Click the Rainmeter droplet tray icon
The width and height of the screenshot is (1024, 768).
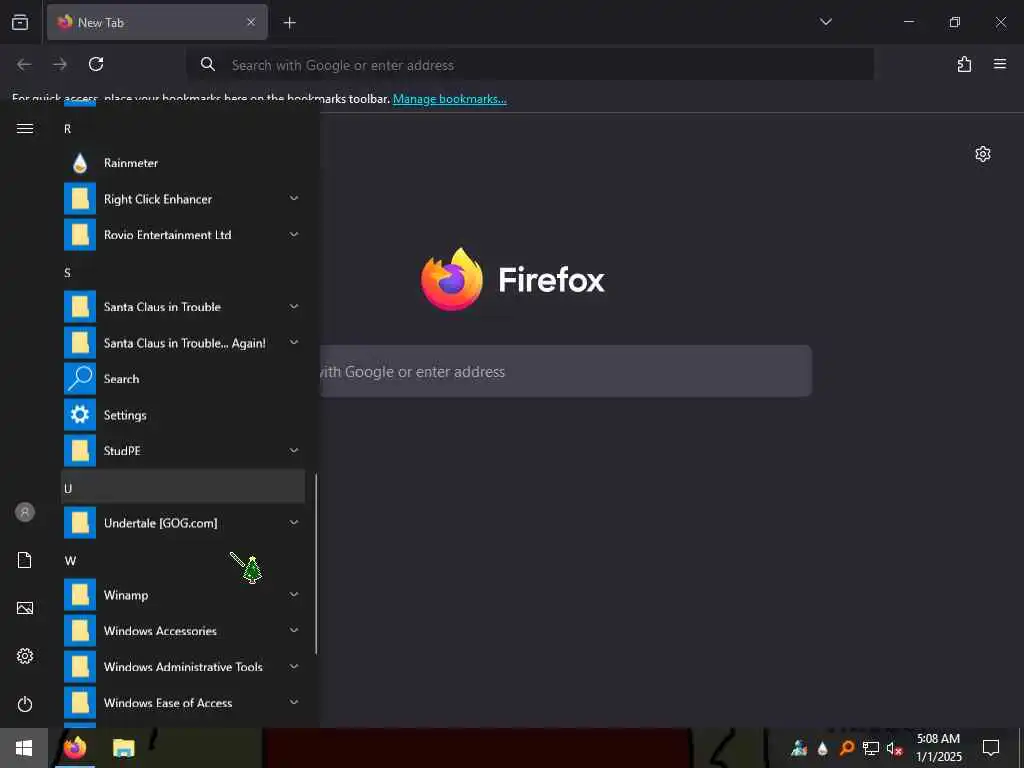pyautogui.click(x=823, y=748)
